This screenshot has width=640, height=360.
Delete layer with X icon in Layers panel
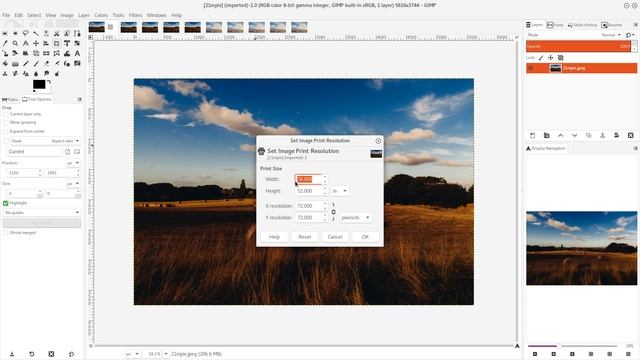631,136
